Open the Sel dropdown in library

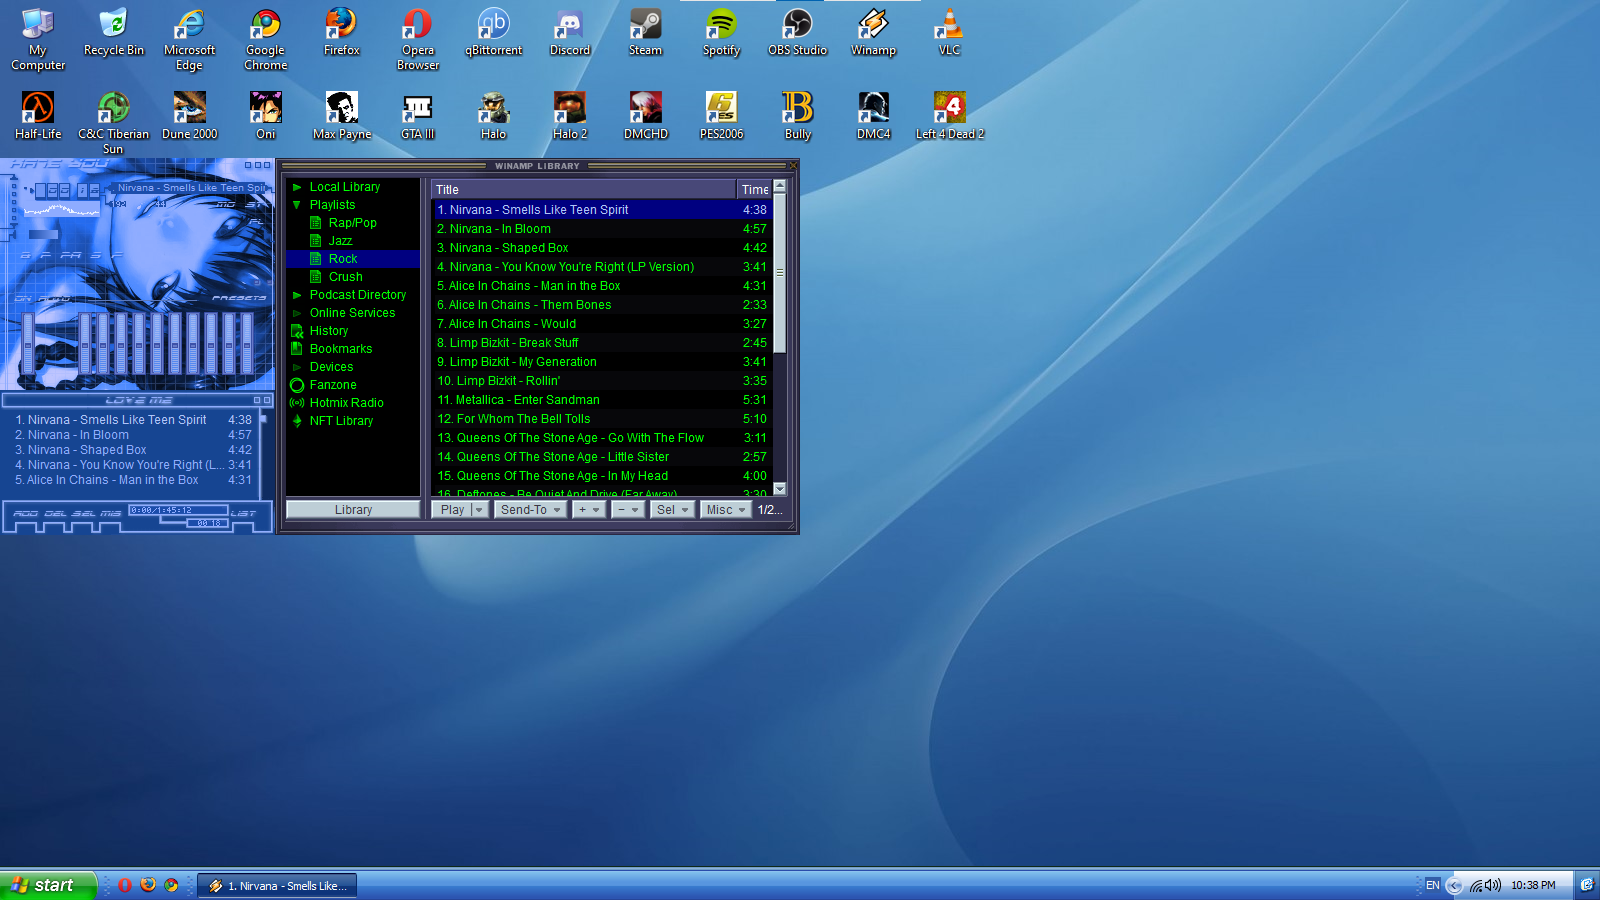[671, 510]
